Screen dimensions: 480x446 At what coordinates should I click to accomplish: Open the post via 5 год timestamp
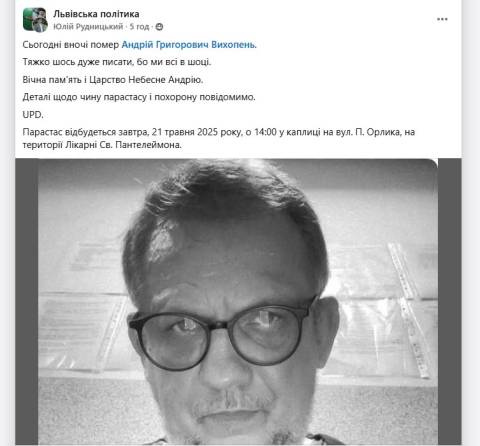(x=139, y=27)
